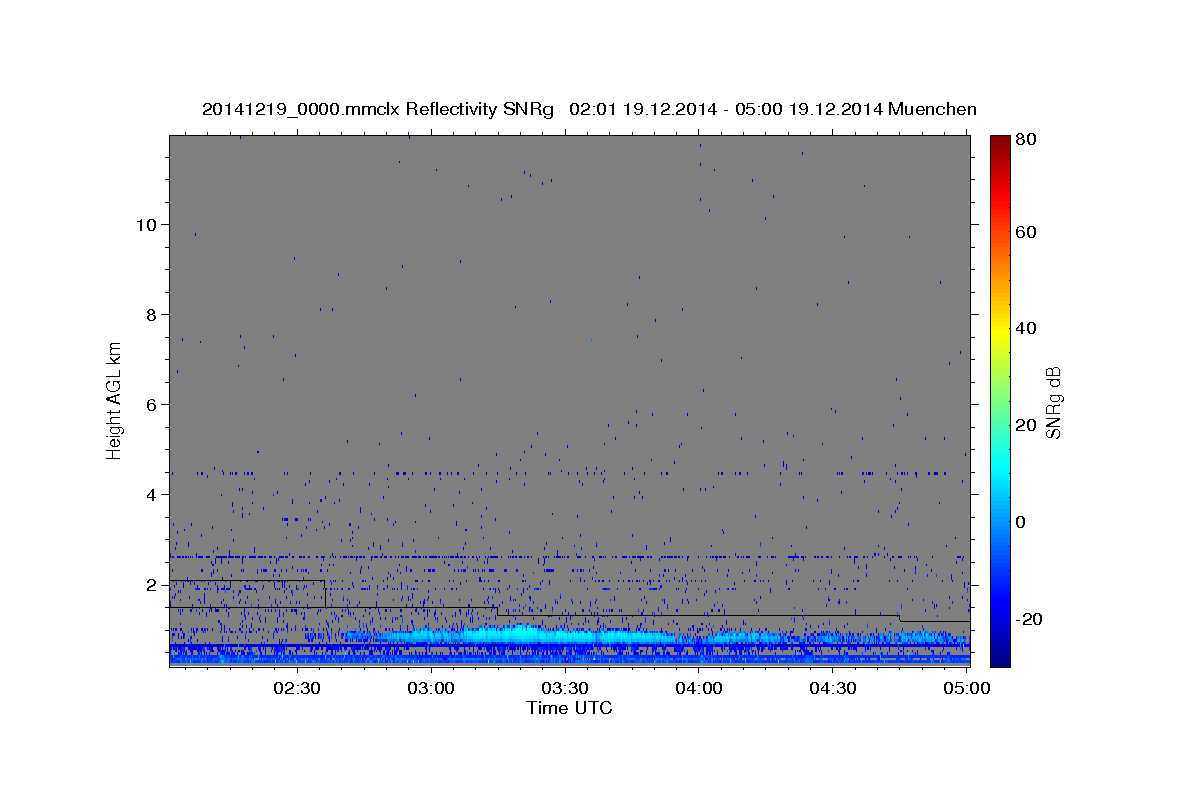The width and height of the screenshot is (1200, 800).
Task: Click the 'SNRg dB' colorbar label
Action: (x=1053, y=402)
